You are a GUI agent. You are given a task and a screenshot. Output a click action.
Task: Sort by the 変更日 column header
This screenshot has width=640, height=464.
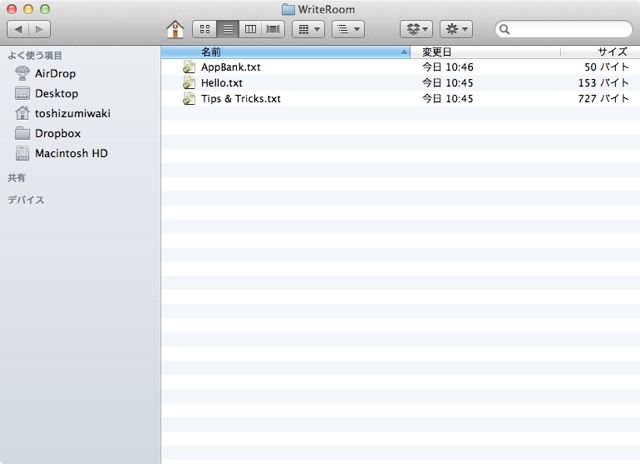pyautogui.click(x=485, y=52)
